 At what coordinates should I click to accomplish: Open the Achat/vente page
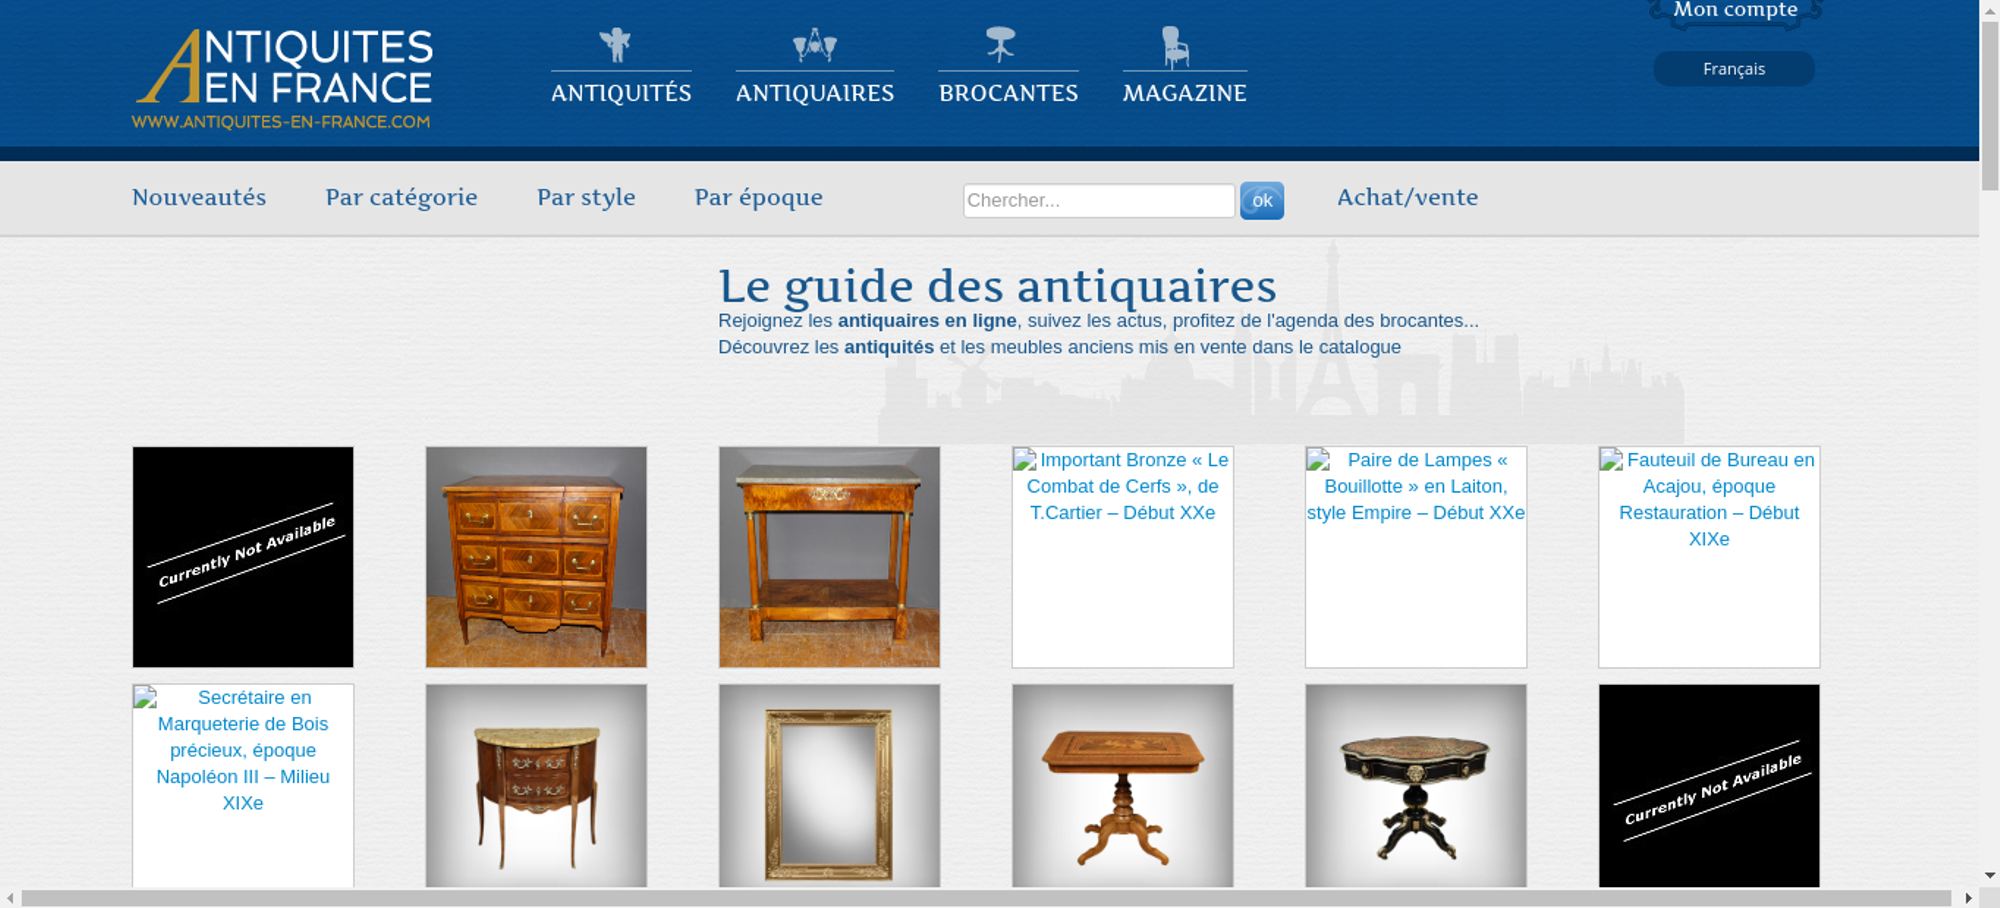click(x=1407, y=197)
